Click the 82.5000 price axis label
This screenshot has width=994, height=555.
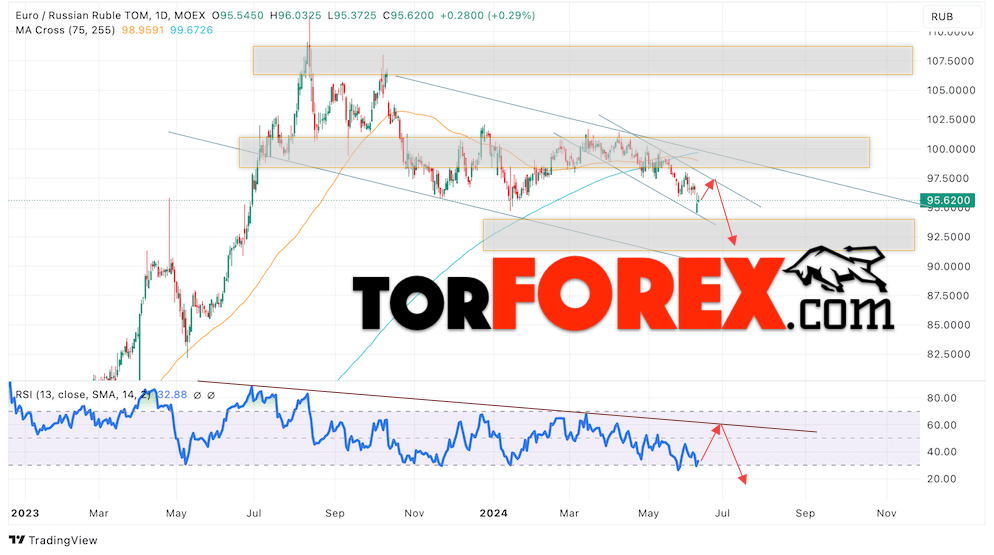point(950,354)
